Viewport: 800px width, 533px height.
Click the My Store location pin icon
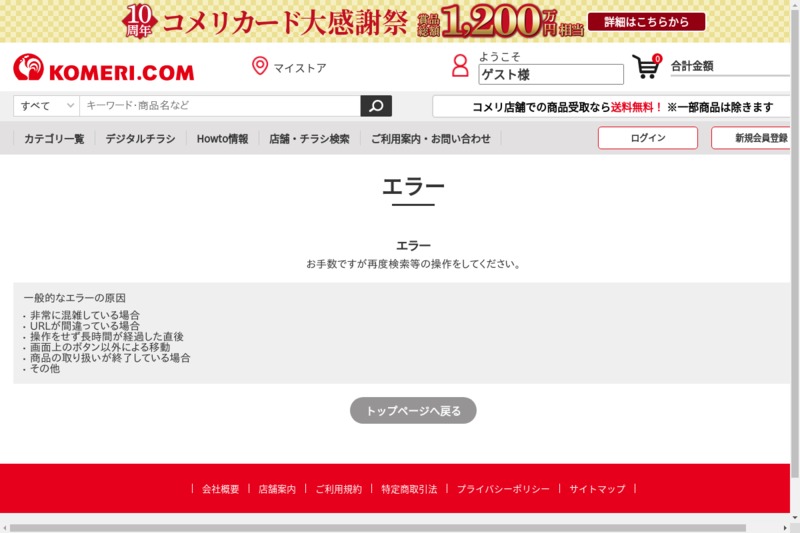pos(260,67)
